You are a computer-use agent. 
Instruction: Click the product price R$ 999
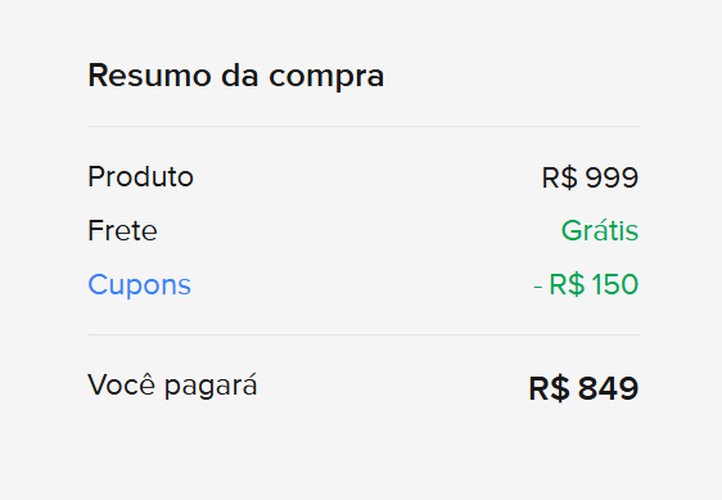pos(590,178)
